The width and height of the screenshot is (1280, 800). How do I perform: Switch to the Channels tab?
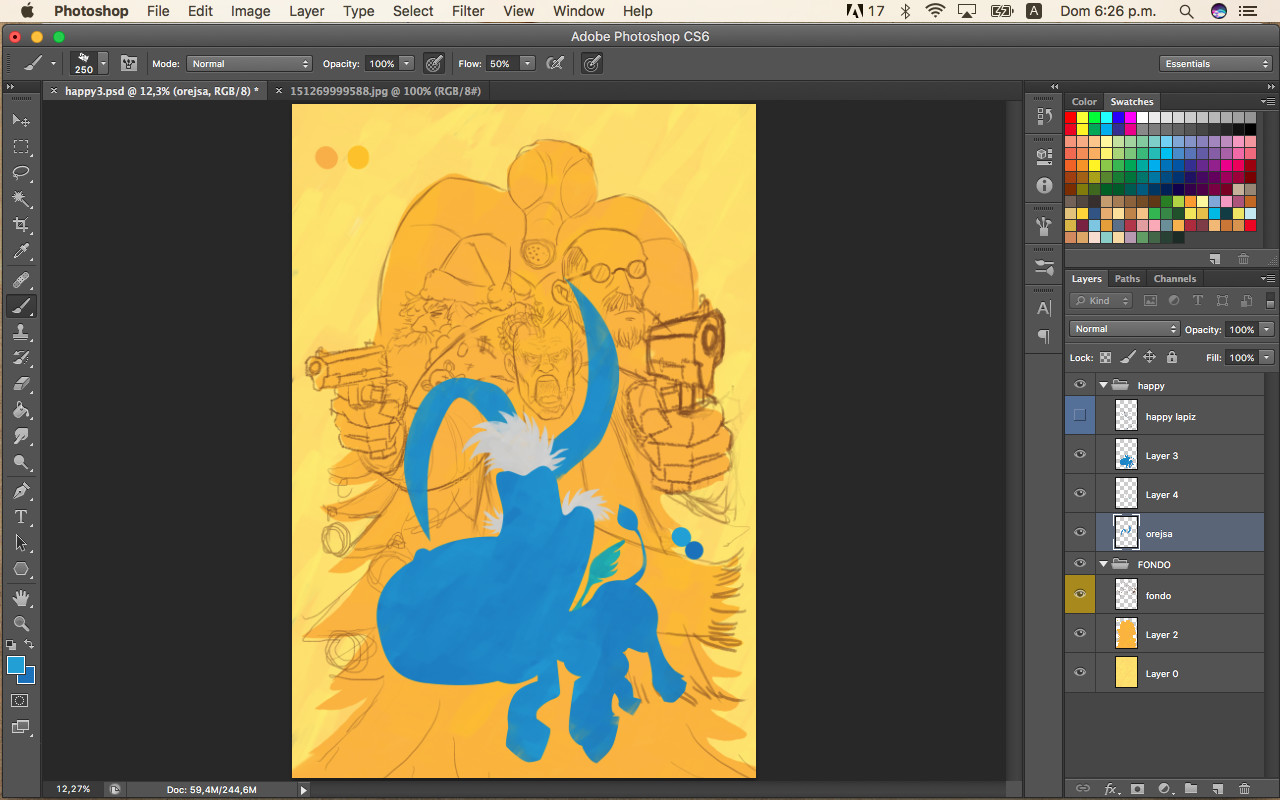pyautogui.click(x=1174, y=279)
